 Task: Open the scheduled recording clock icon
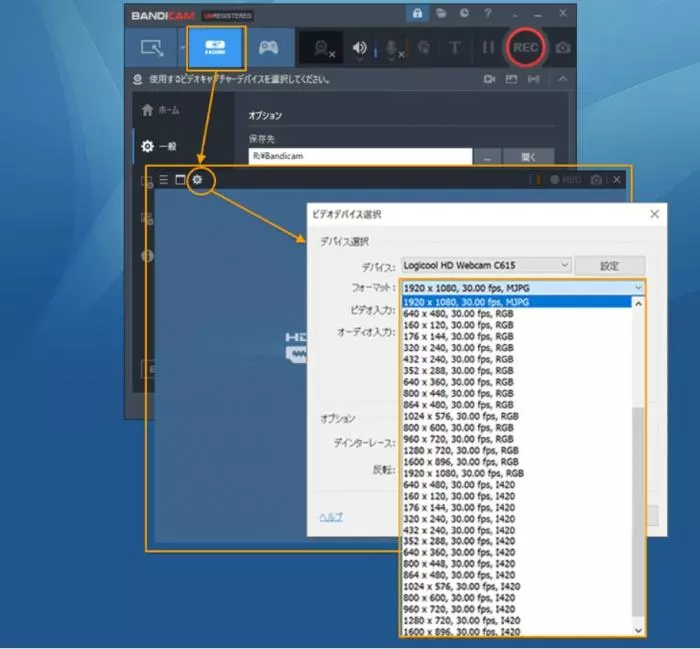[x=464, y=13]
